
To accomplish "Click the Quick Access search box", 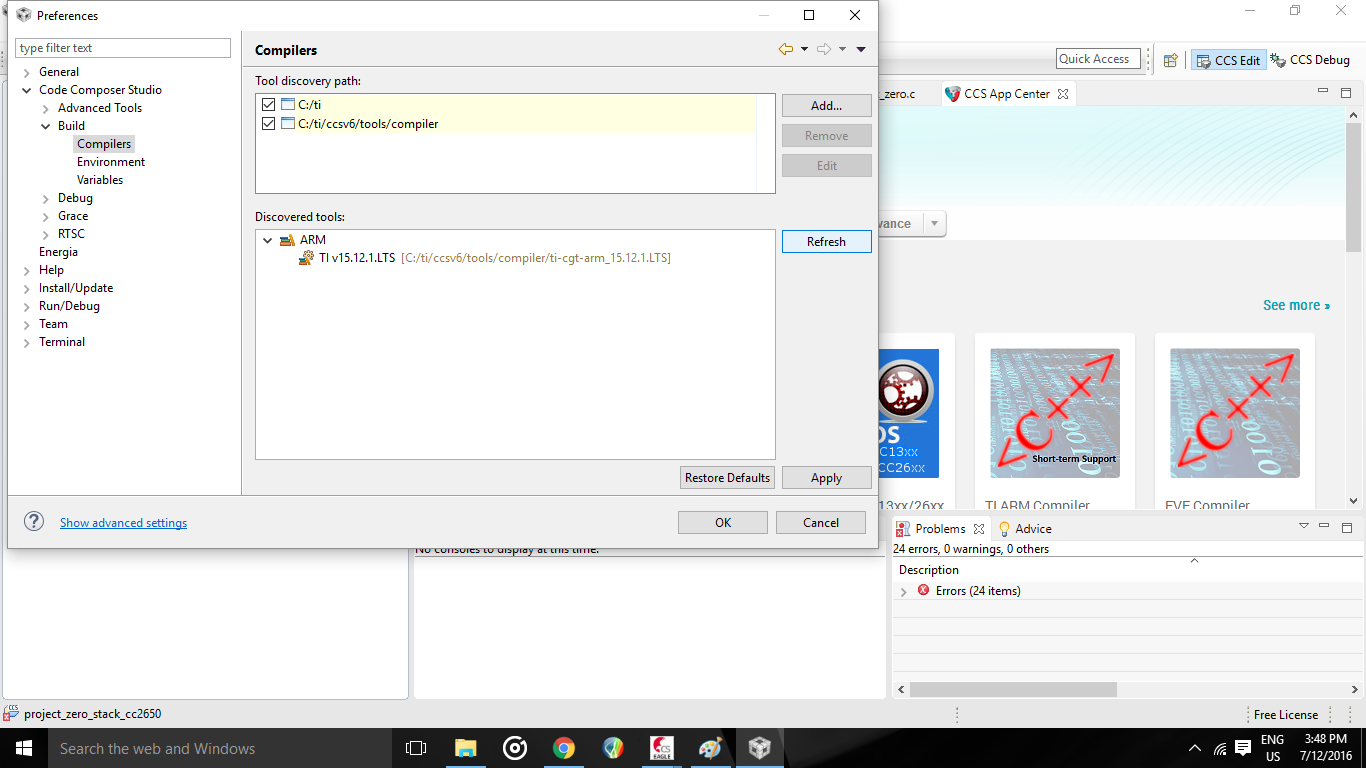I will pos(1098,59).
